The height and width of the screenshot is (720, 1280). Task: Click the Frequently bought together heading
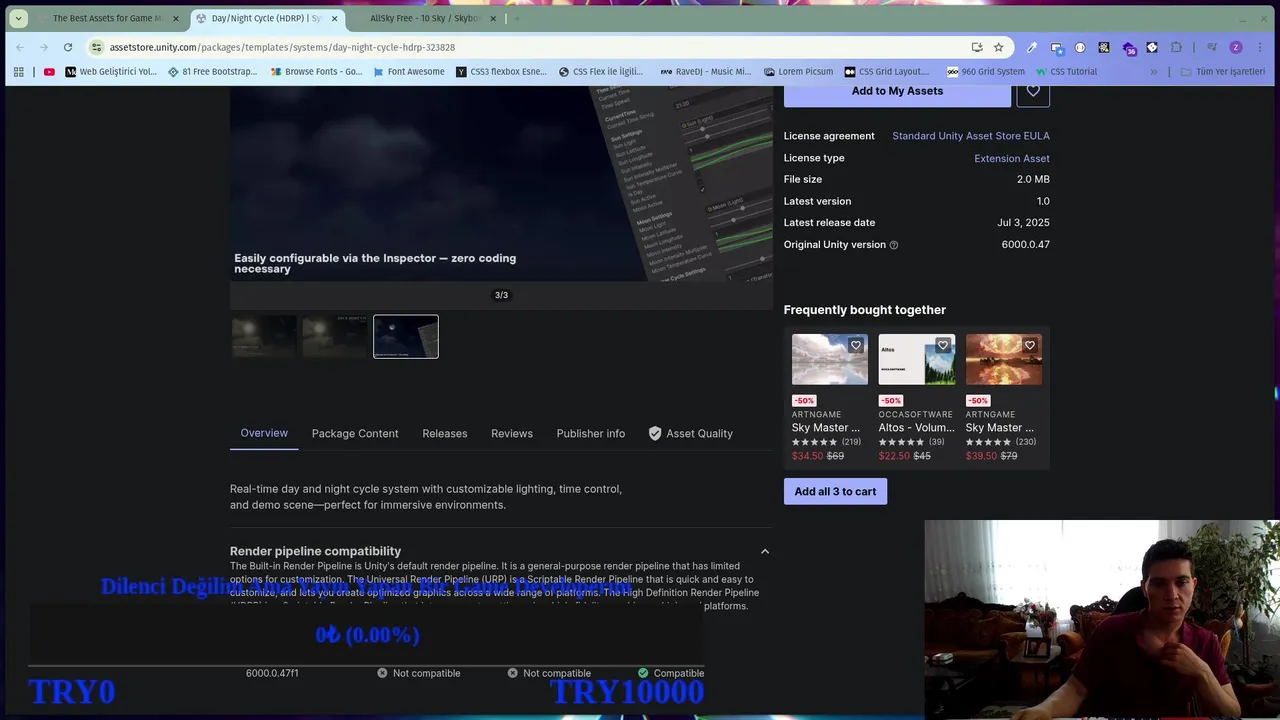(x=864, y=310)
